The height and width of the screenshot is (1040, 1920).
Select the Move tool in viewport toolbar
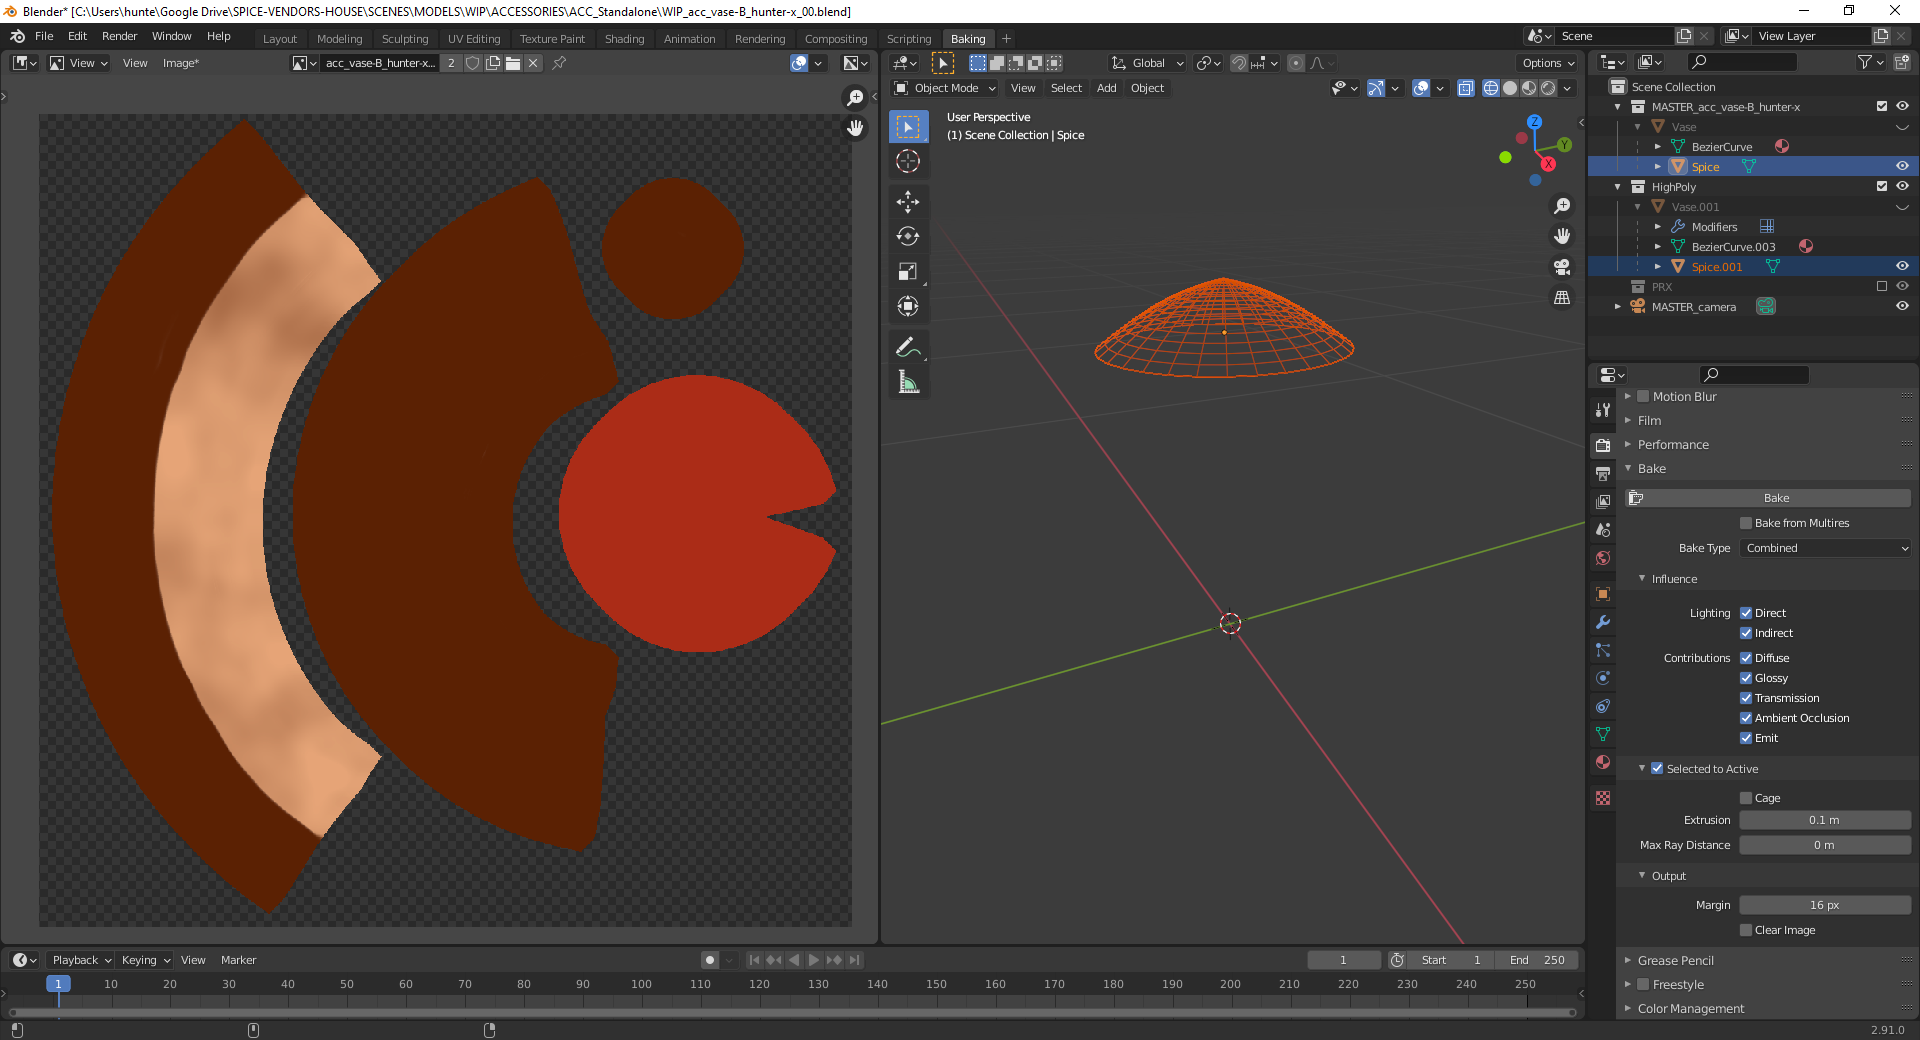point(908,202)
